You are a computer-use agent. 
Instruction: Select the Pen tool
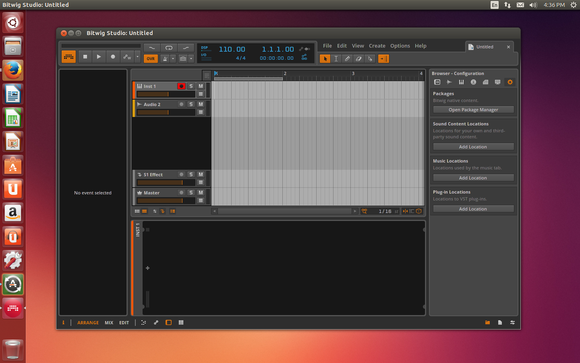[x=347, y=58]
